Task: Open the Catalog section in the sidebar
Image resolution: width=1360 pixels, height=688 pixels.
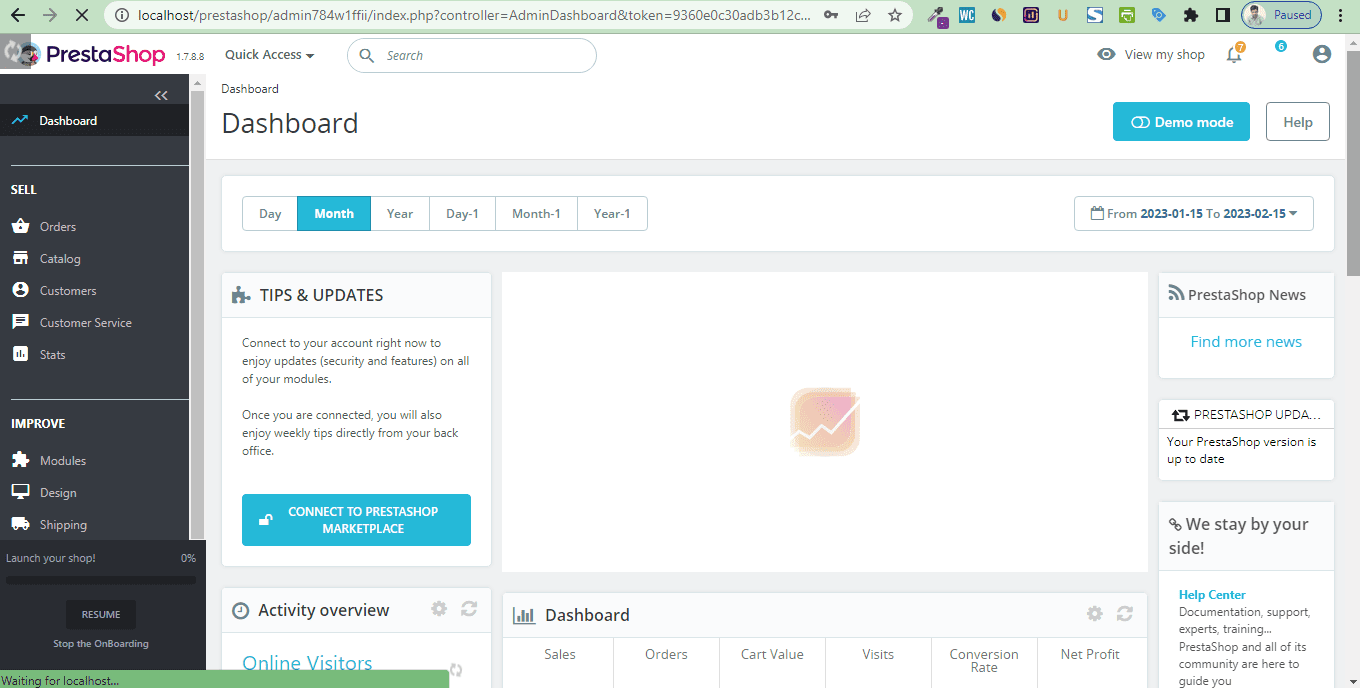Action: click(60, 259)
